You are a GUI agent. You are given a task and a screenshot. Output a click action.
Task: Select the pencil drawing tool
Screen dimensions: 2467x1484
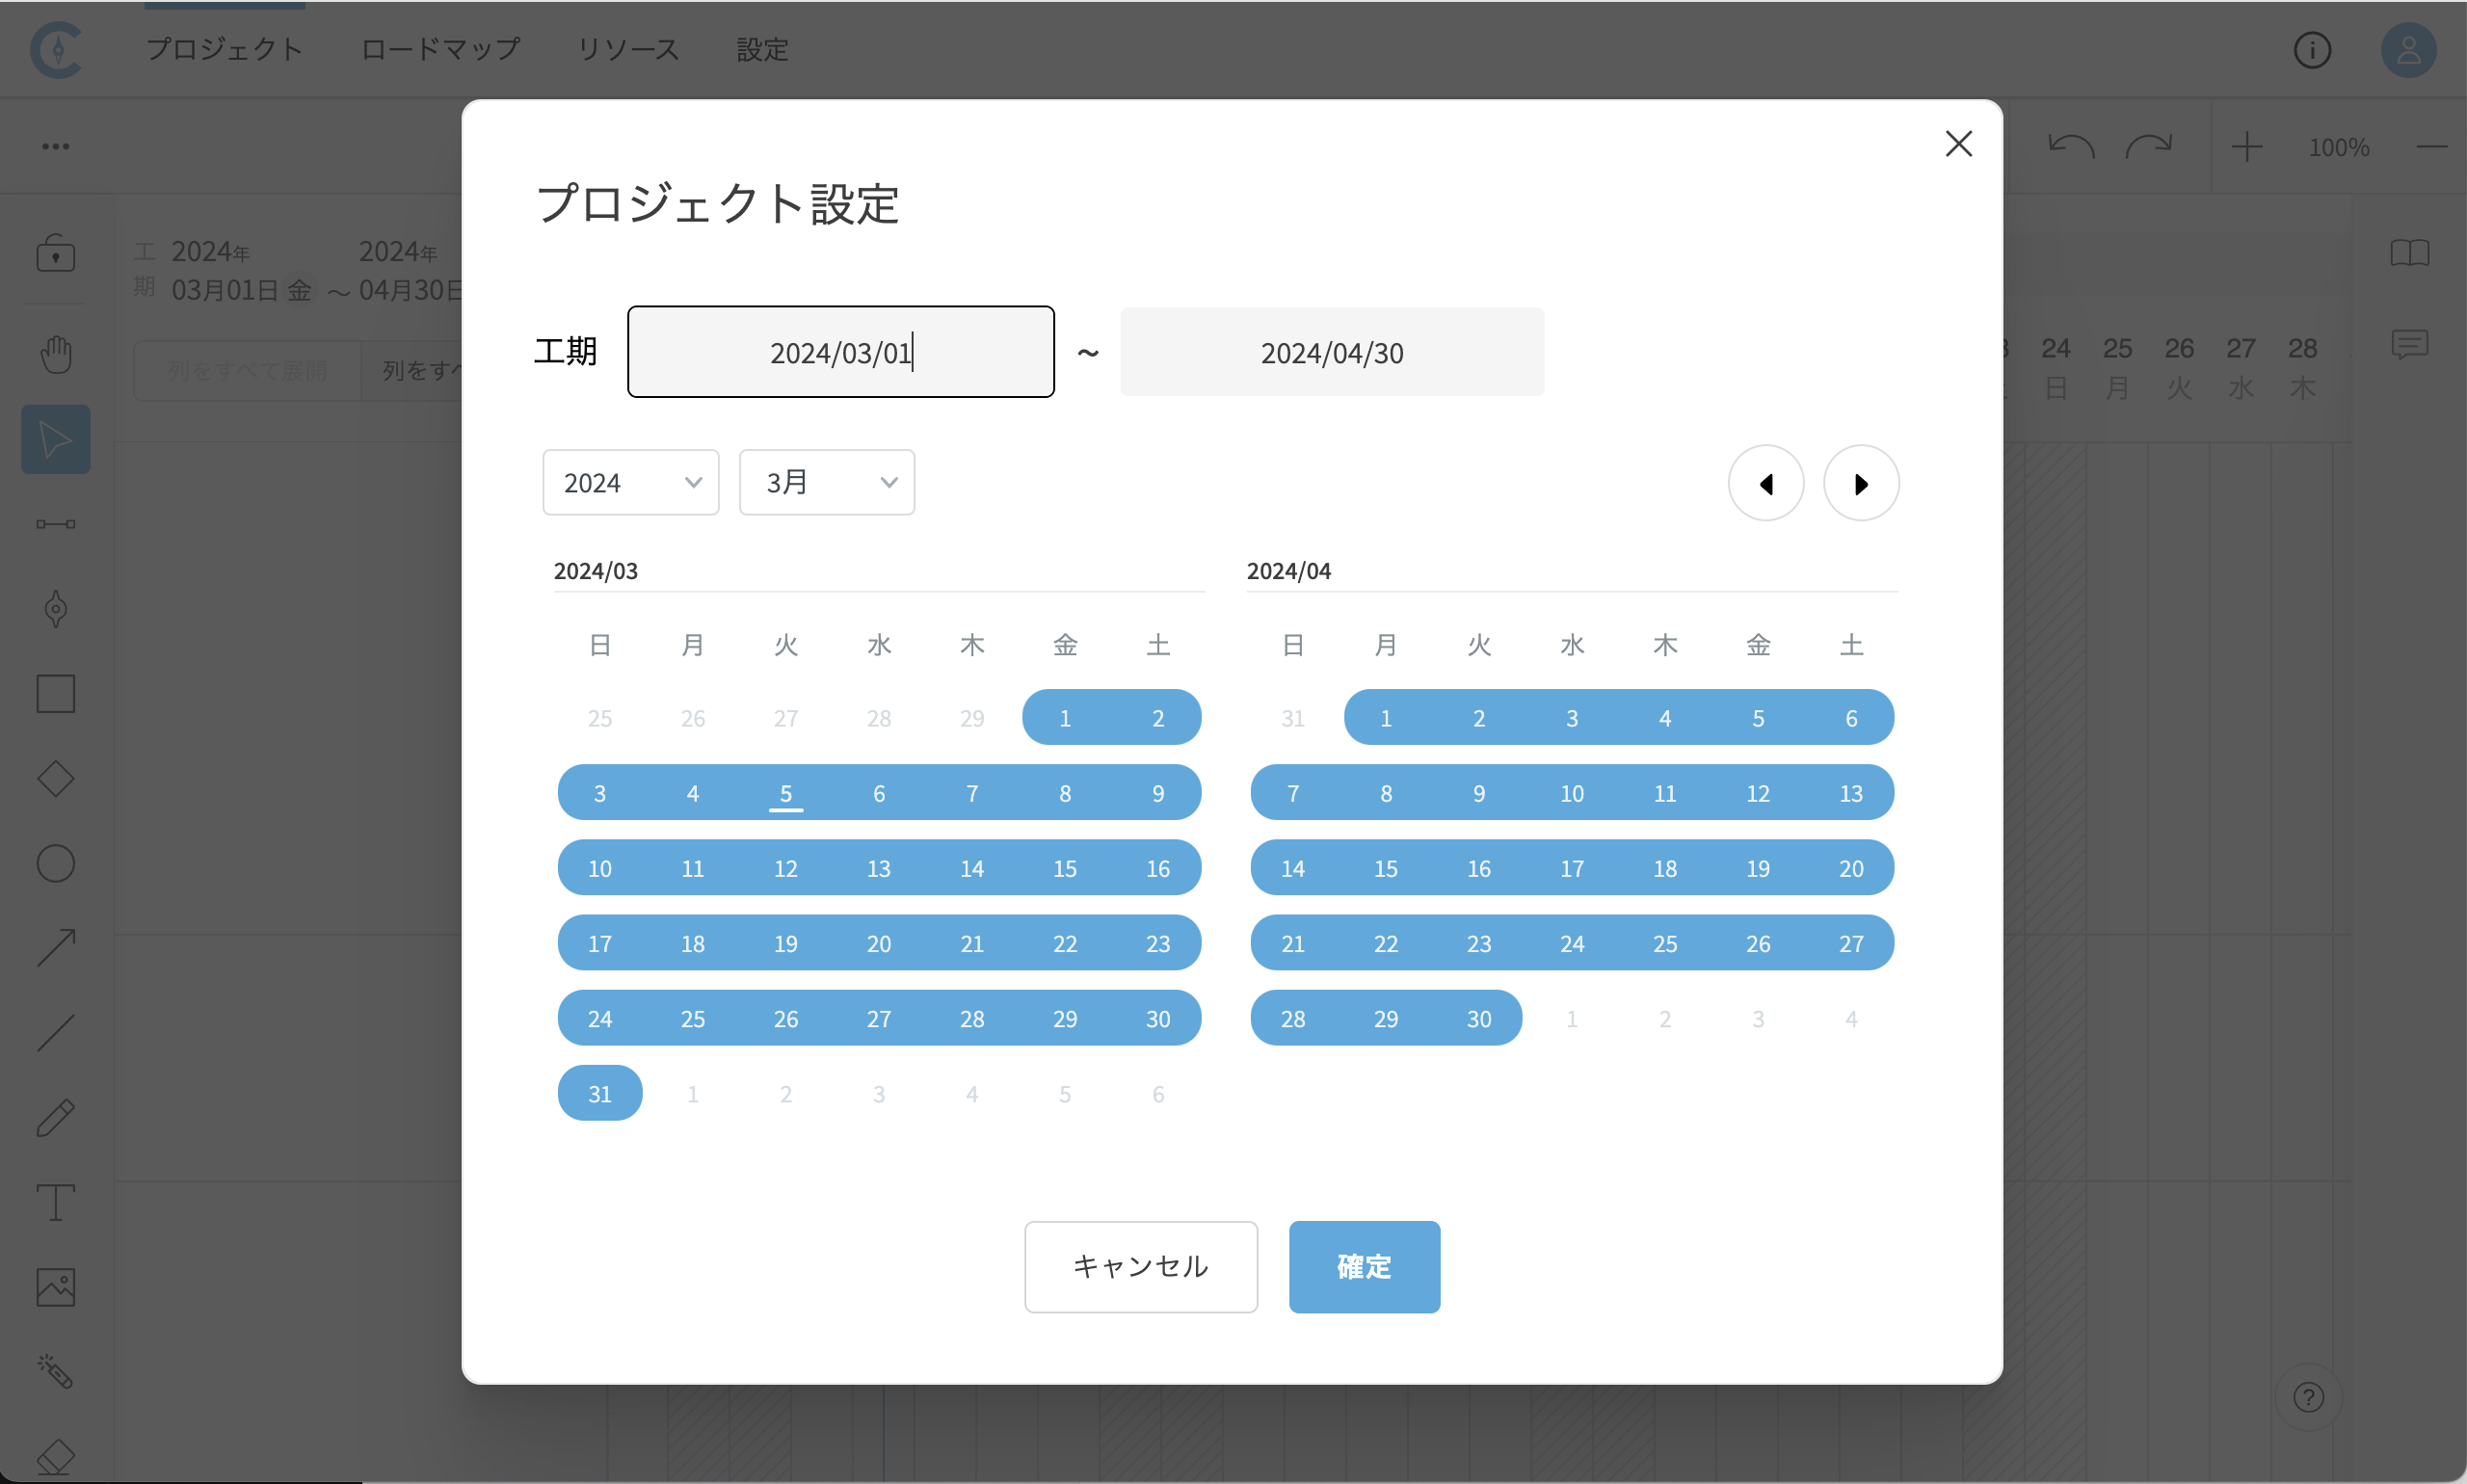tap(56, 1118)
